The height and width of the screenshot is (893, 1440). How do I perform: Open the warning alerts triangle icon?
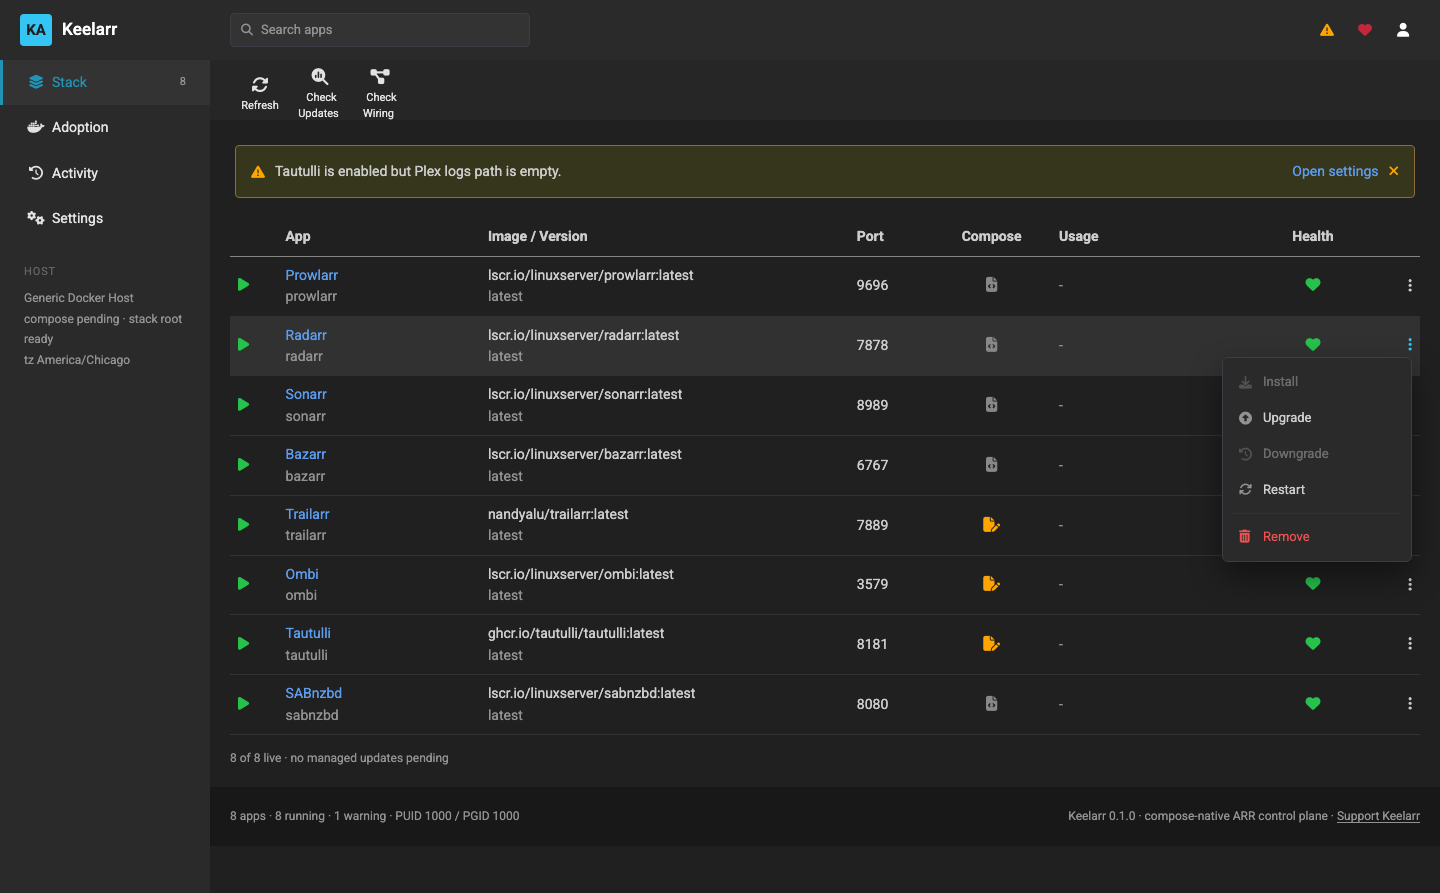(x=1327, y=30)
